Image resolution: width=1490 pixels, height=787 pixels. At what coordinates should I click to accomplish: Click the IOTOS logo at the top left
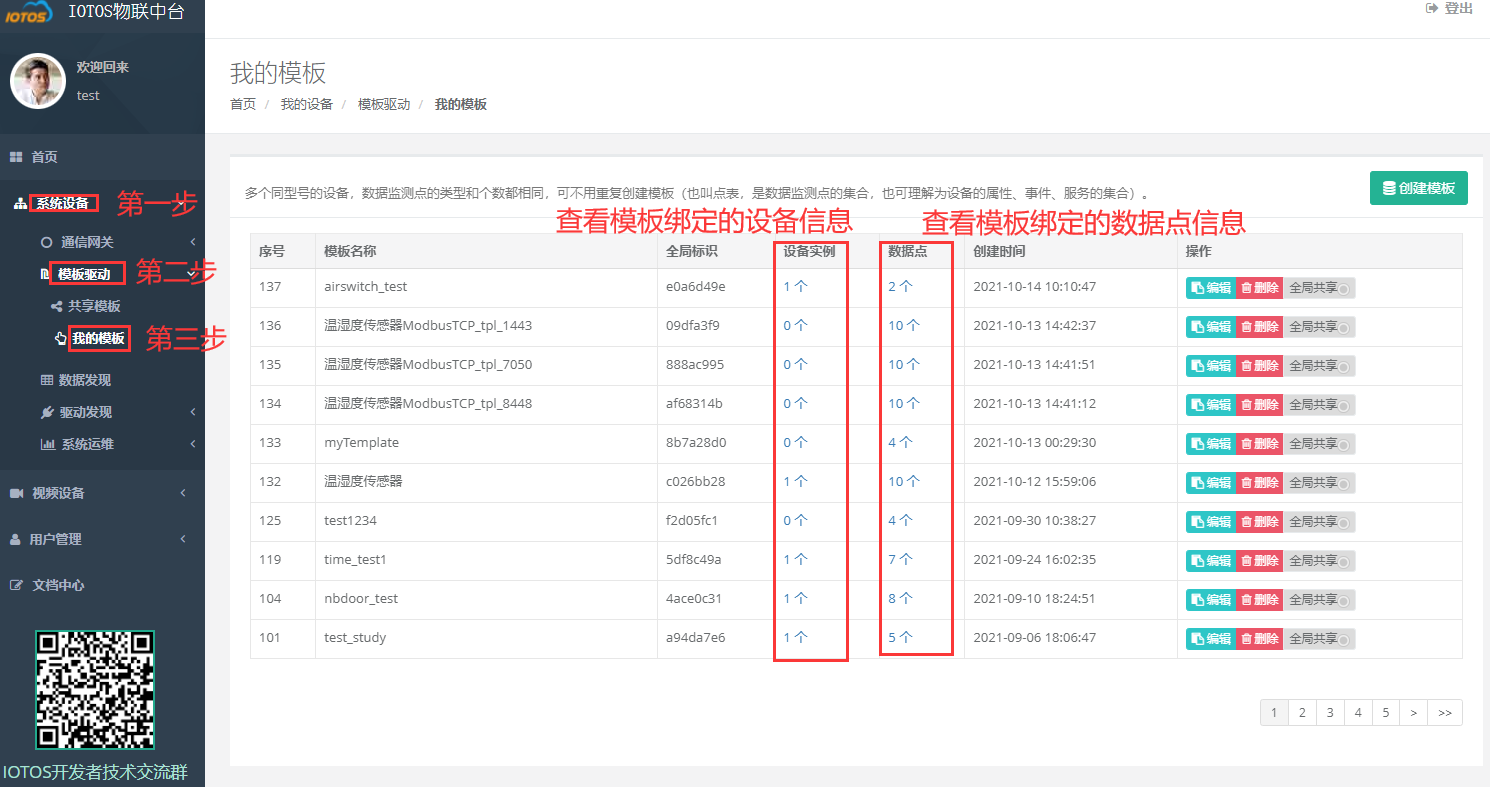(28, 13)
